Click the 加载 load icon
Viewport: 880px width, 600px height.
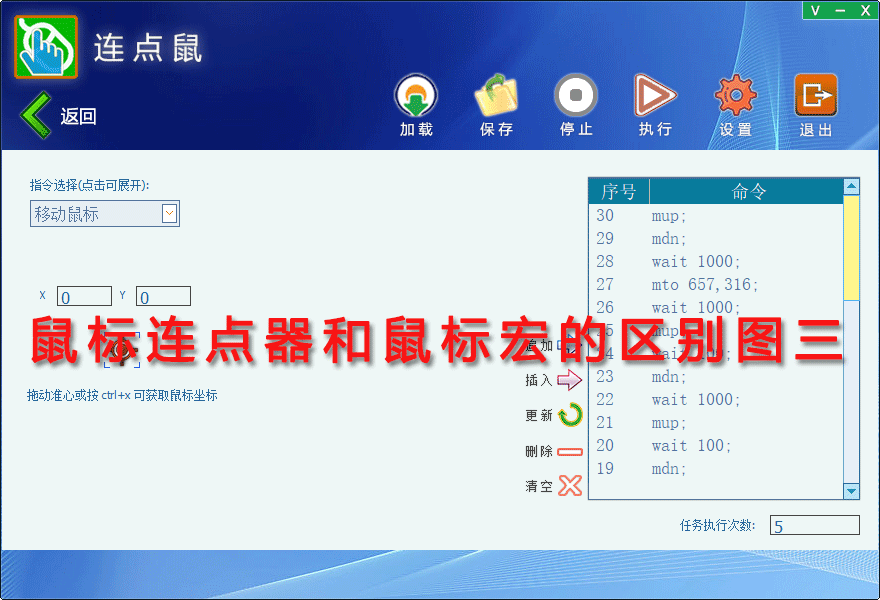pos(416,95)
